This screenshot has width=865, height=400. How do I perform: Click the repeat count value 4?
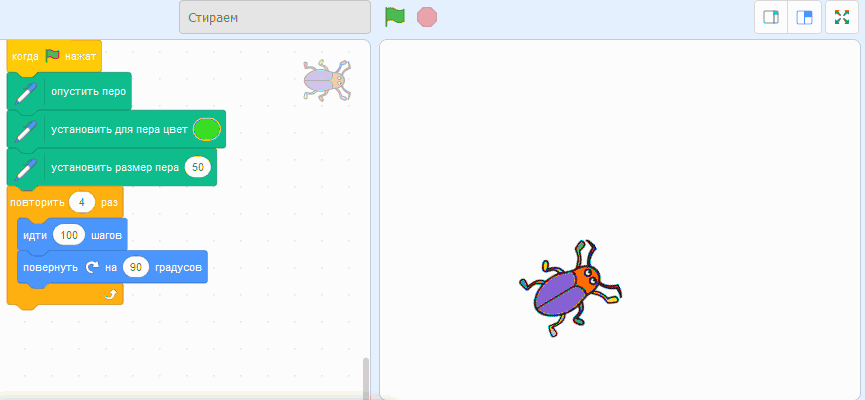pyautogui.click(x=81, y=202)
